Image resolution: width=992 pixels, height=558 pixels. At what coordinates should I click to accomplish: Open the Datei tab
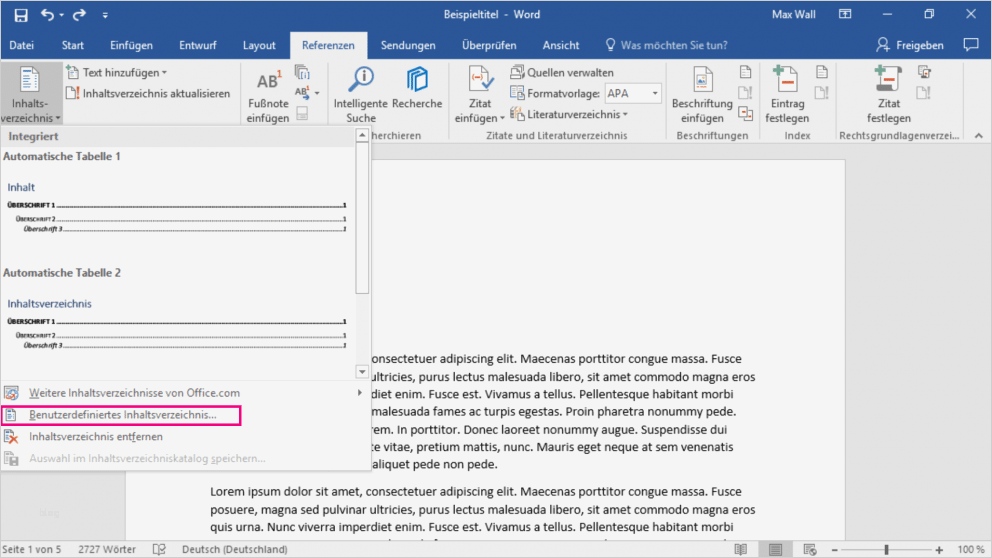click(22, 45)
